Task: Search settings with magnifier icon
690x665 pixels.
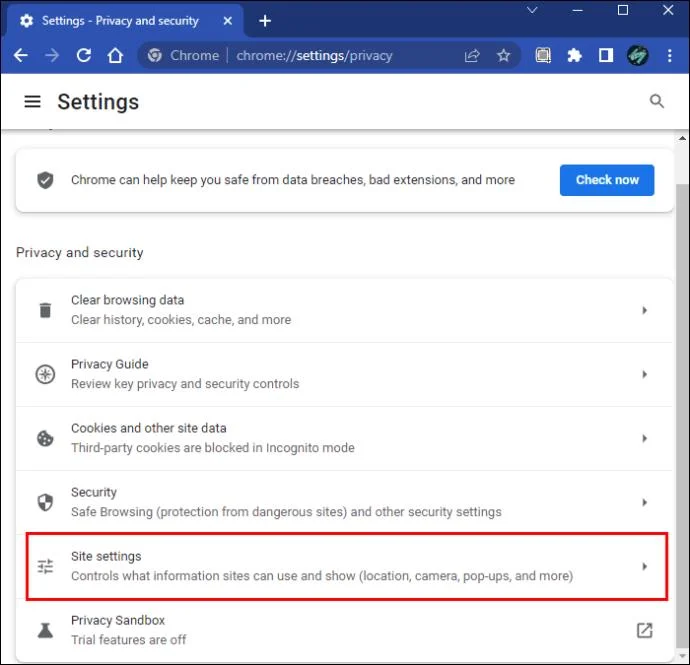Action: point(657,101)
